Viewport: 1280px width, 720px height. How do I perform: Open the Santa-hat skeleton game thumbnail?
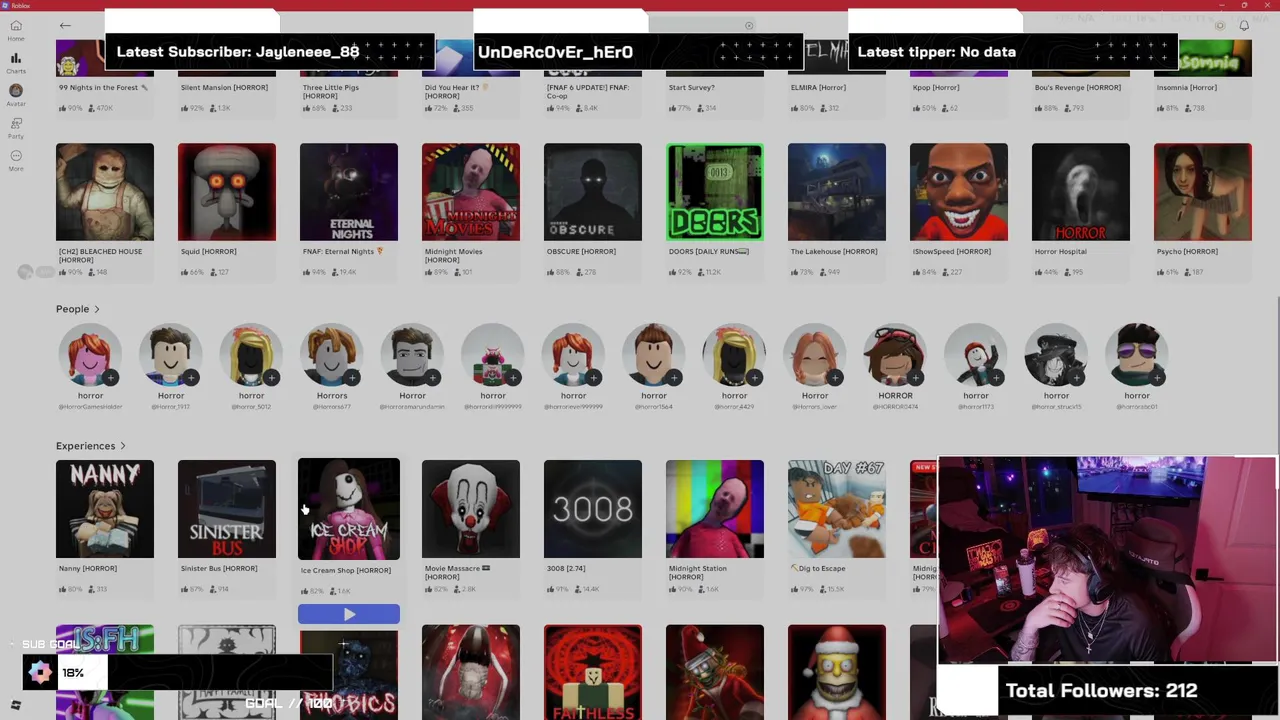tap(715, 672)
